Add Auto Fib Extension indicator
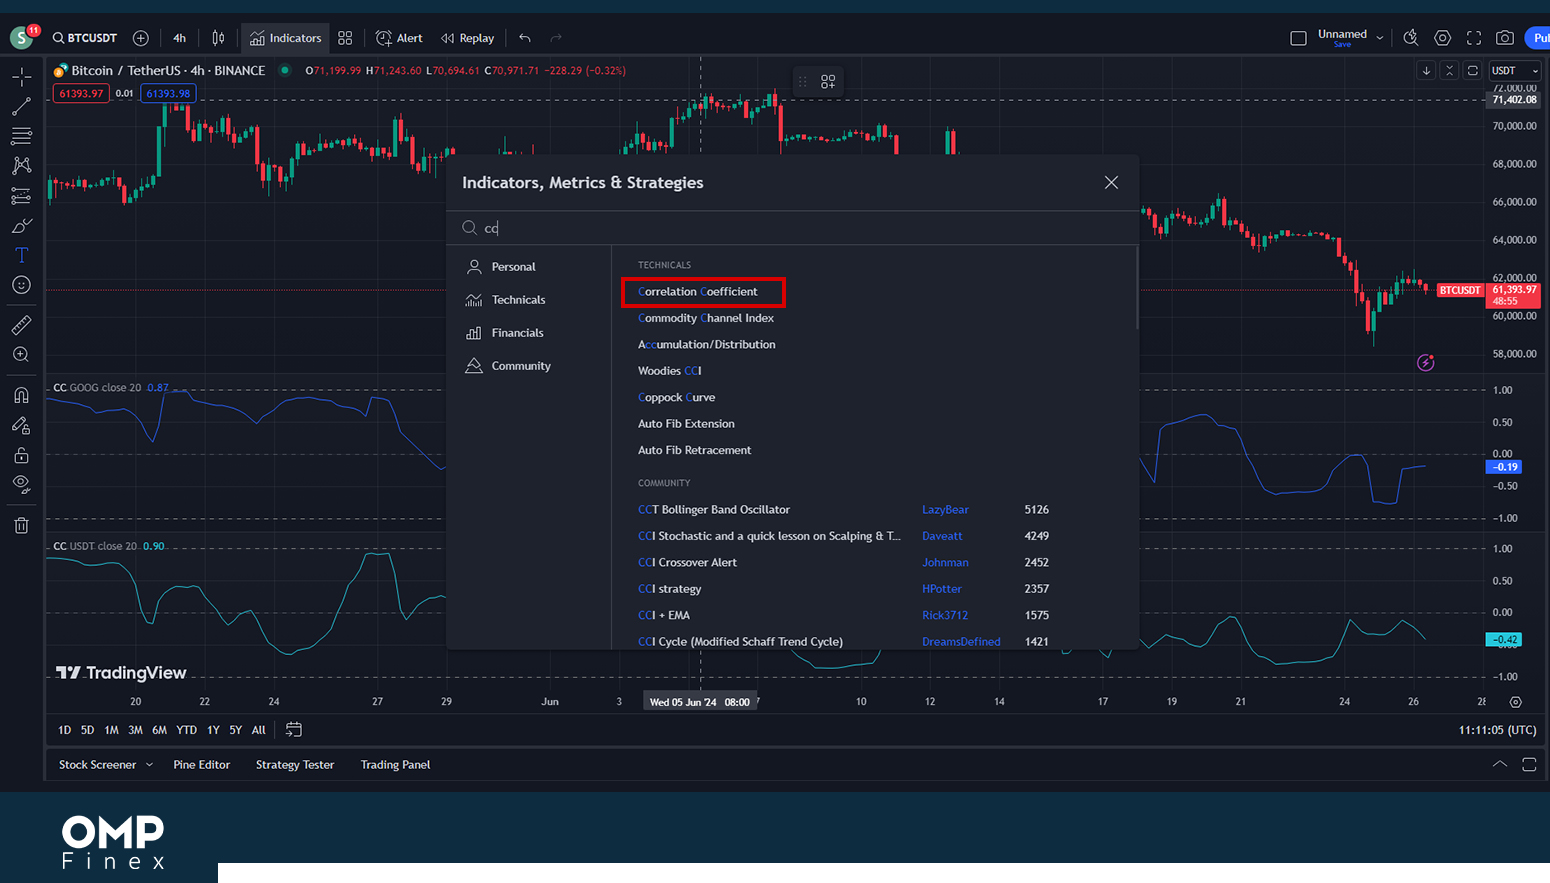 (x=686, y=424)
